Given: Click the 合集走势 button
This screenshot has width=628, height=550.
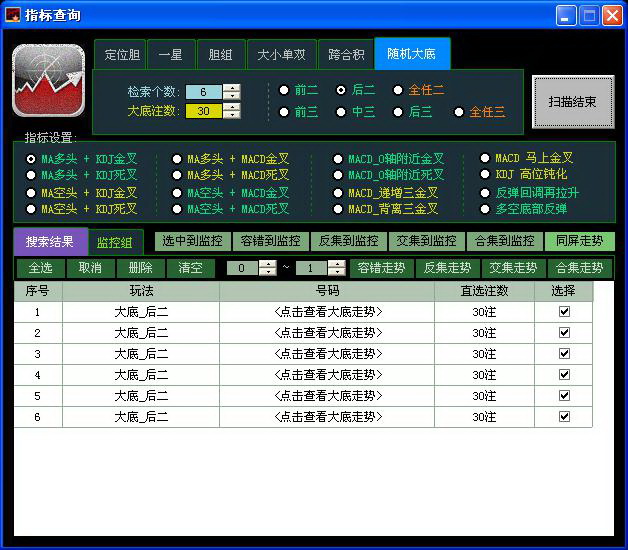Looking at the screenshot, I should click(580, 268).
